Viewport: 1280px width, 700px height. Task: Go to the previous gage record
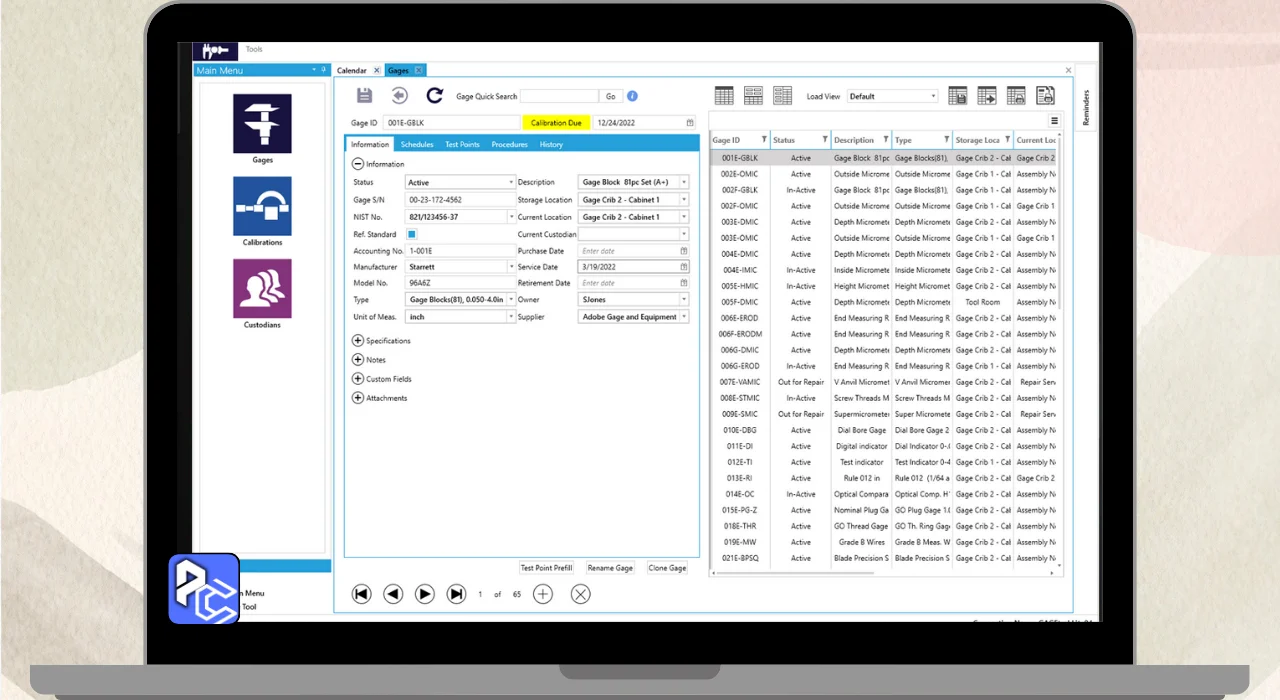(393, 594)
